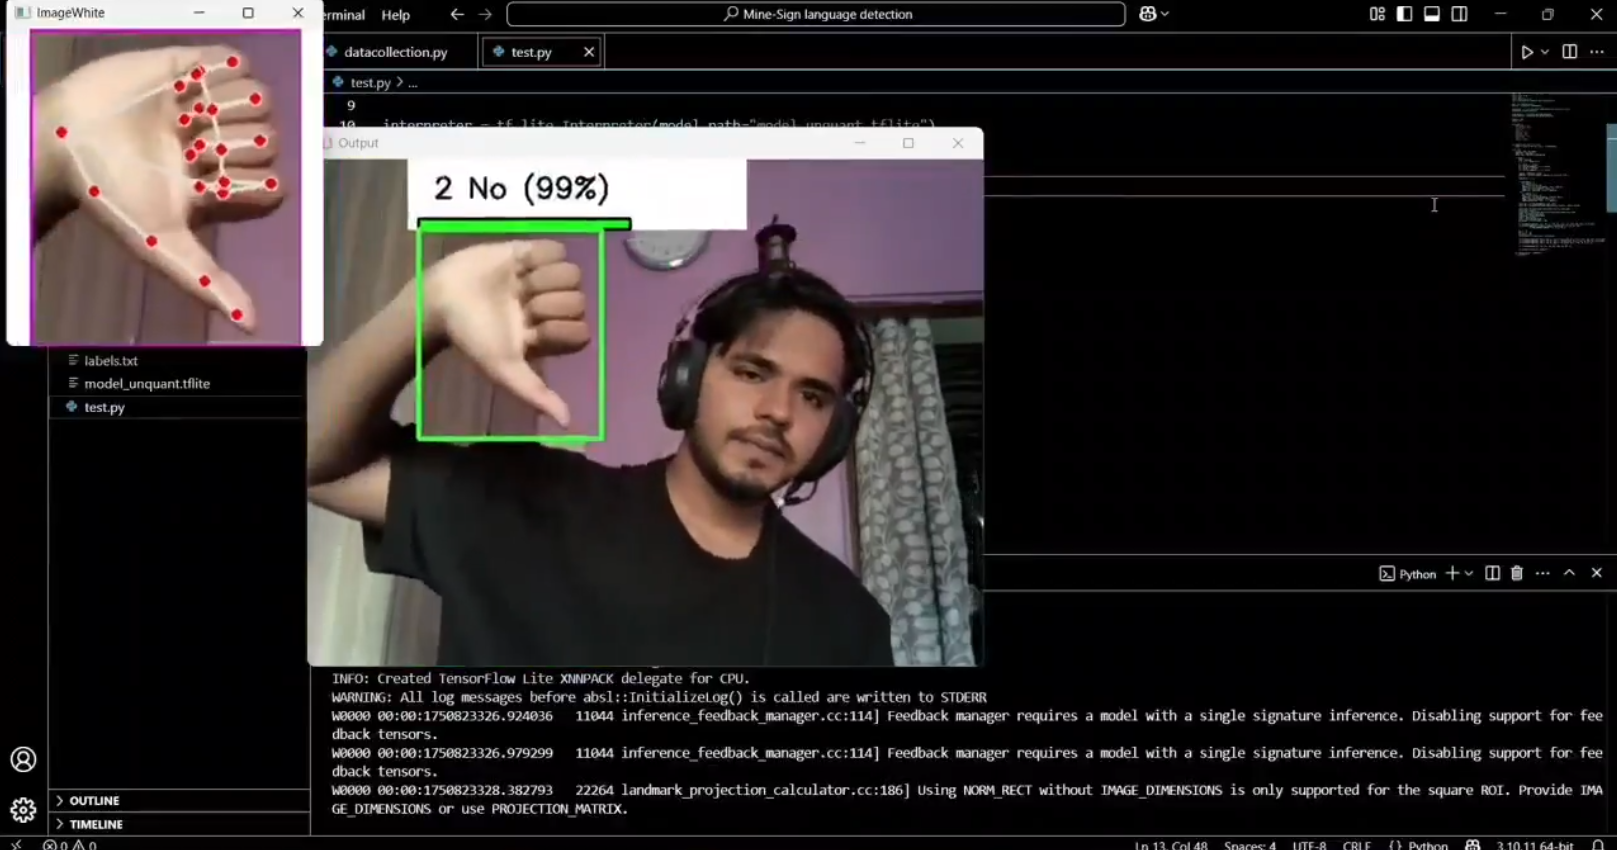Go forward with the navigation arrow
Viewport: 1617px width, 850px height.
point(485,14)
